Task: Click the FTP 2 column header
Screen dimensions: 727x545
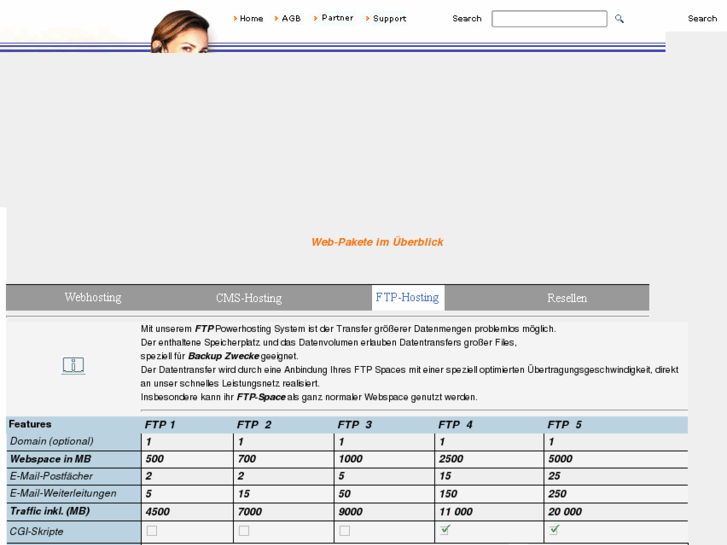Action: (254, 425)
